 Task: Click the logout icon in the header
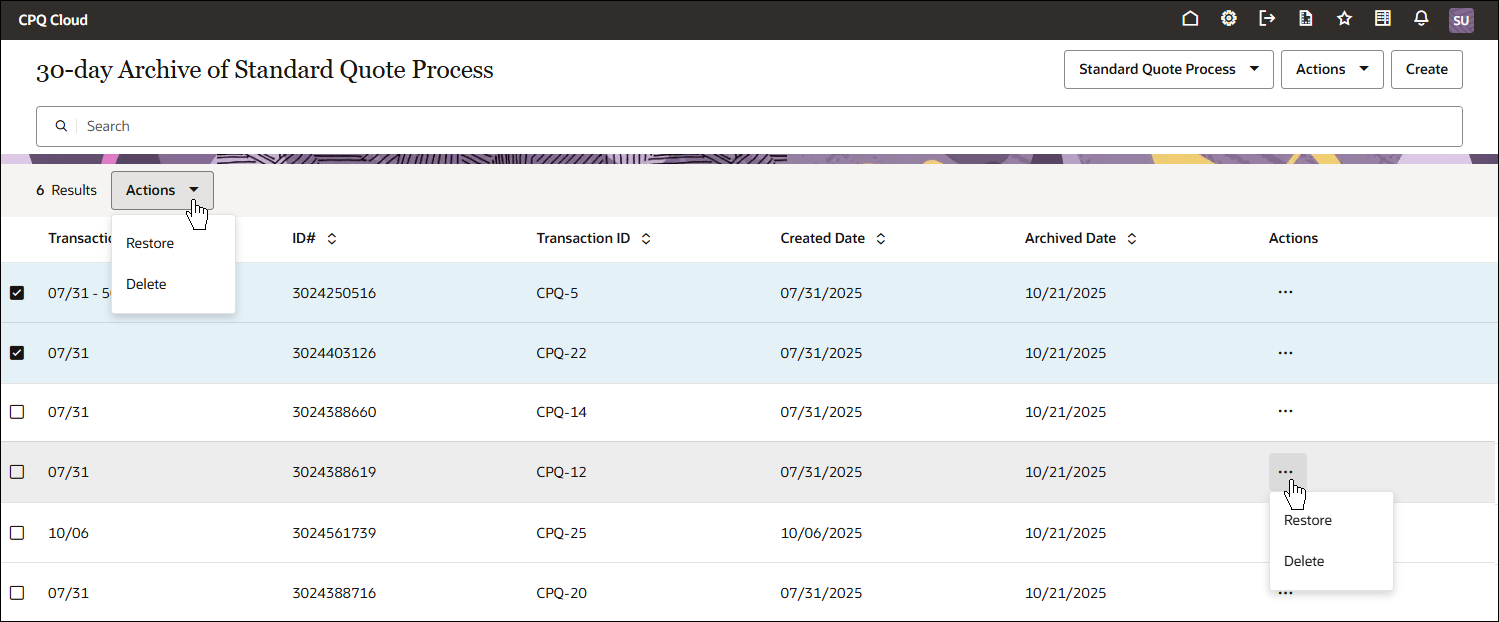coord(1267,18)
